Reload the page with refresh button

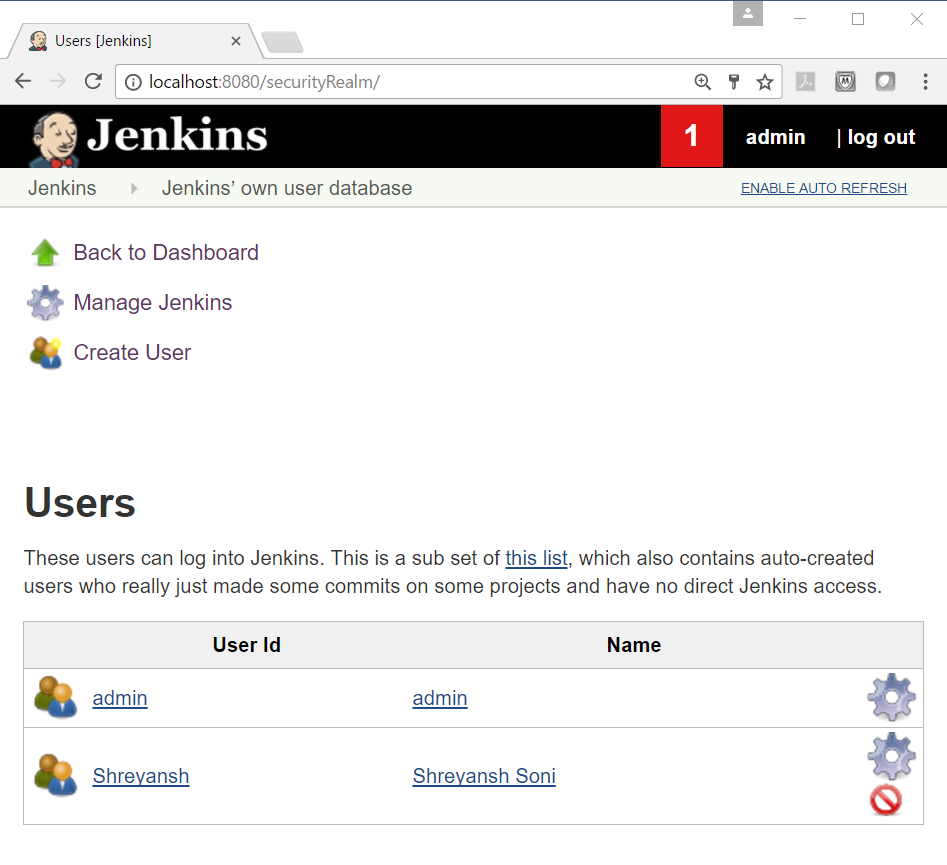[x=93, y=81]
